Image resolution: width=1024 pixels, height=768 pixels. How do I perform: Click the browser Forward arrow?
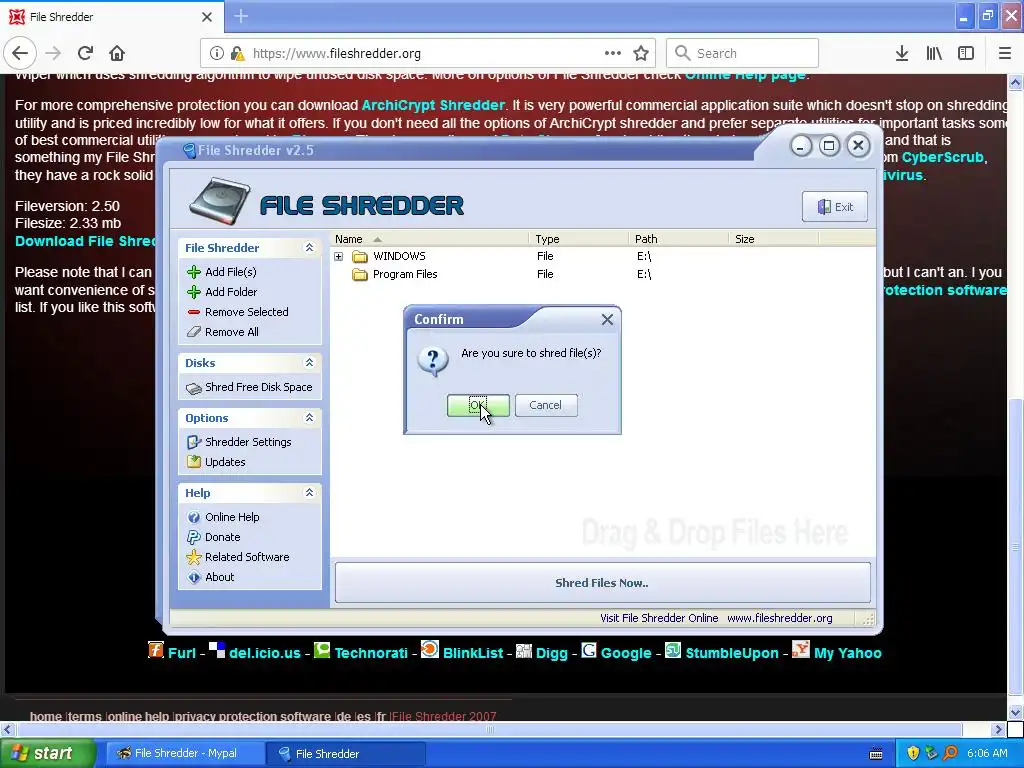pyautogui.click(x=53, y=53)
